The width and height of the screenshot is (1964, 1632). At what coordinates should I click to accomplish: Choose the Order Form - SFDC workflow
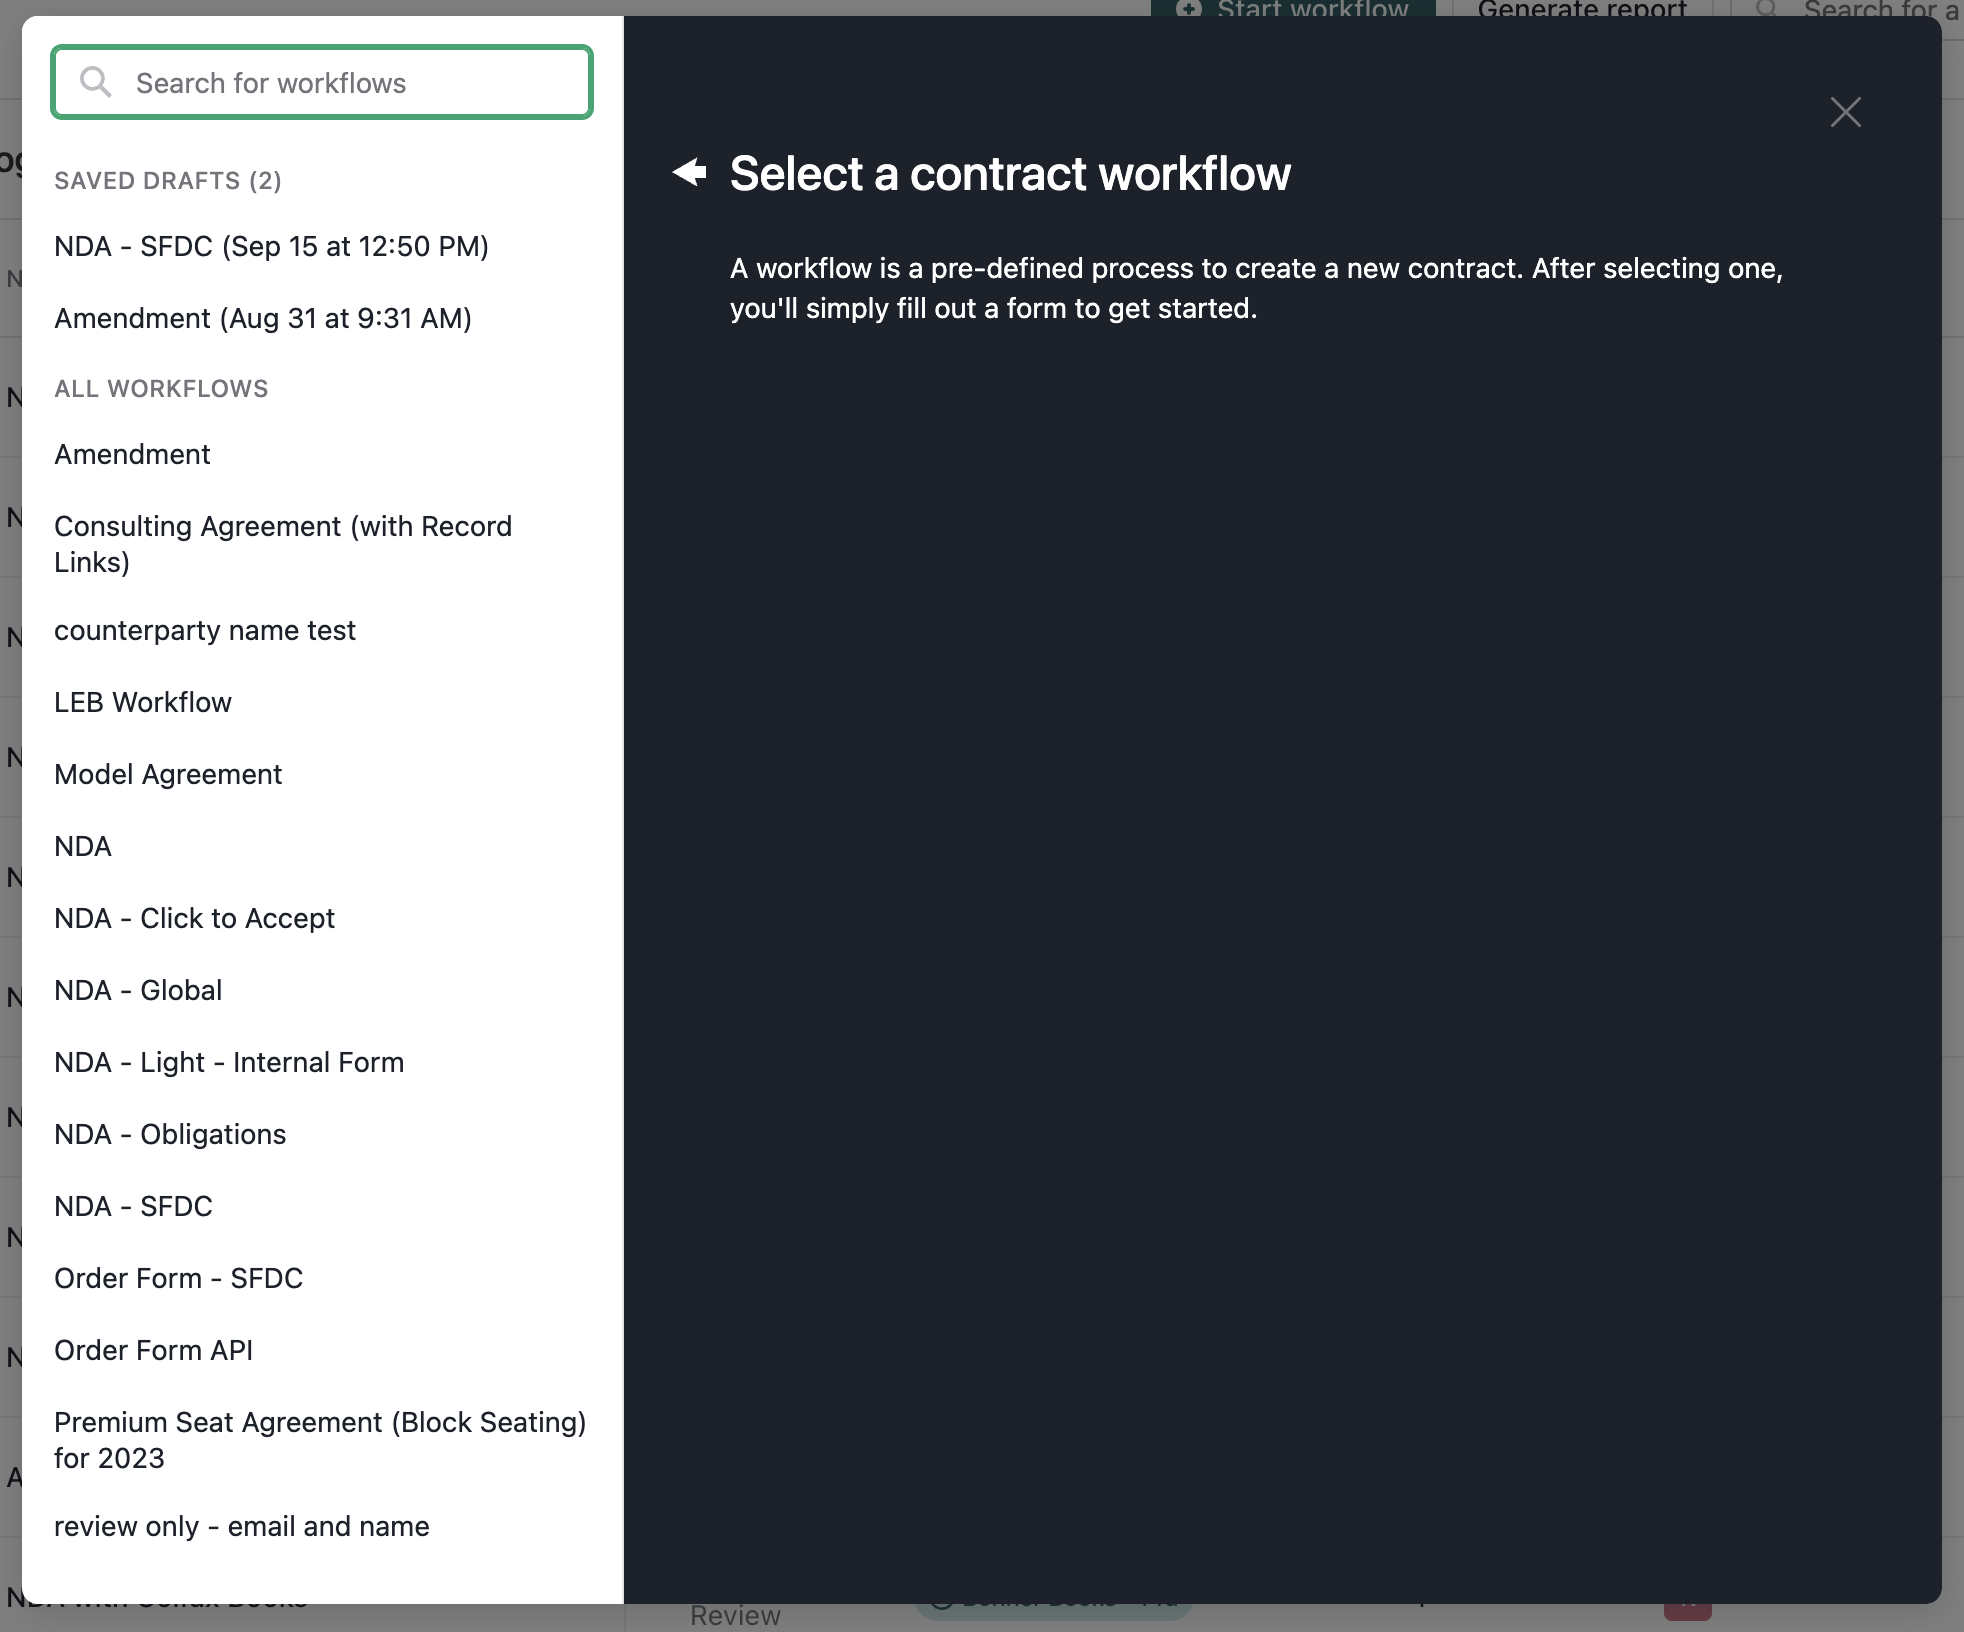click(178, 1278)
